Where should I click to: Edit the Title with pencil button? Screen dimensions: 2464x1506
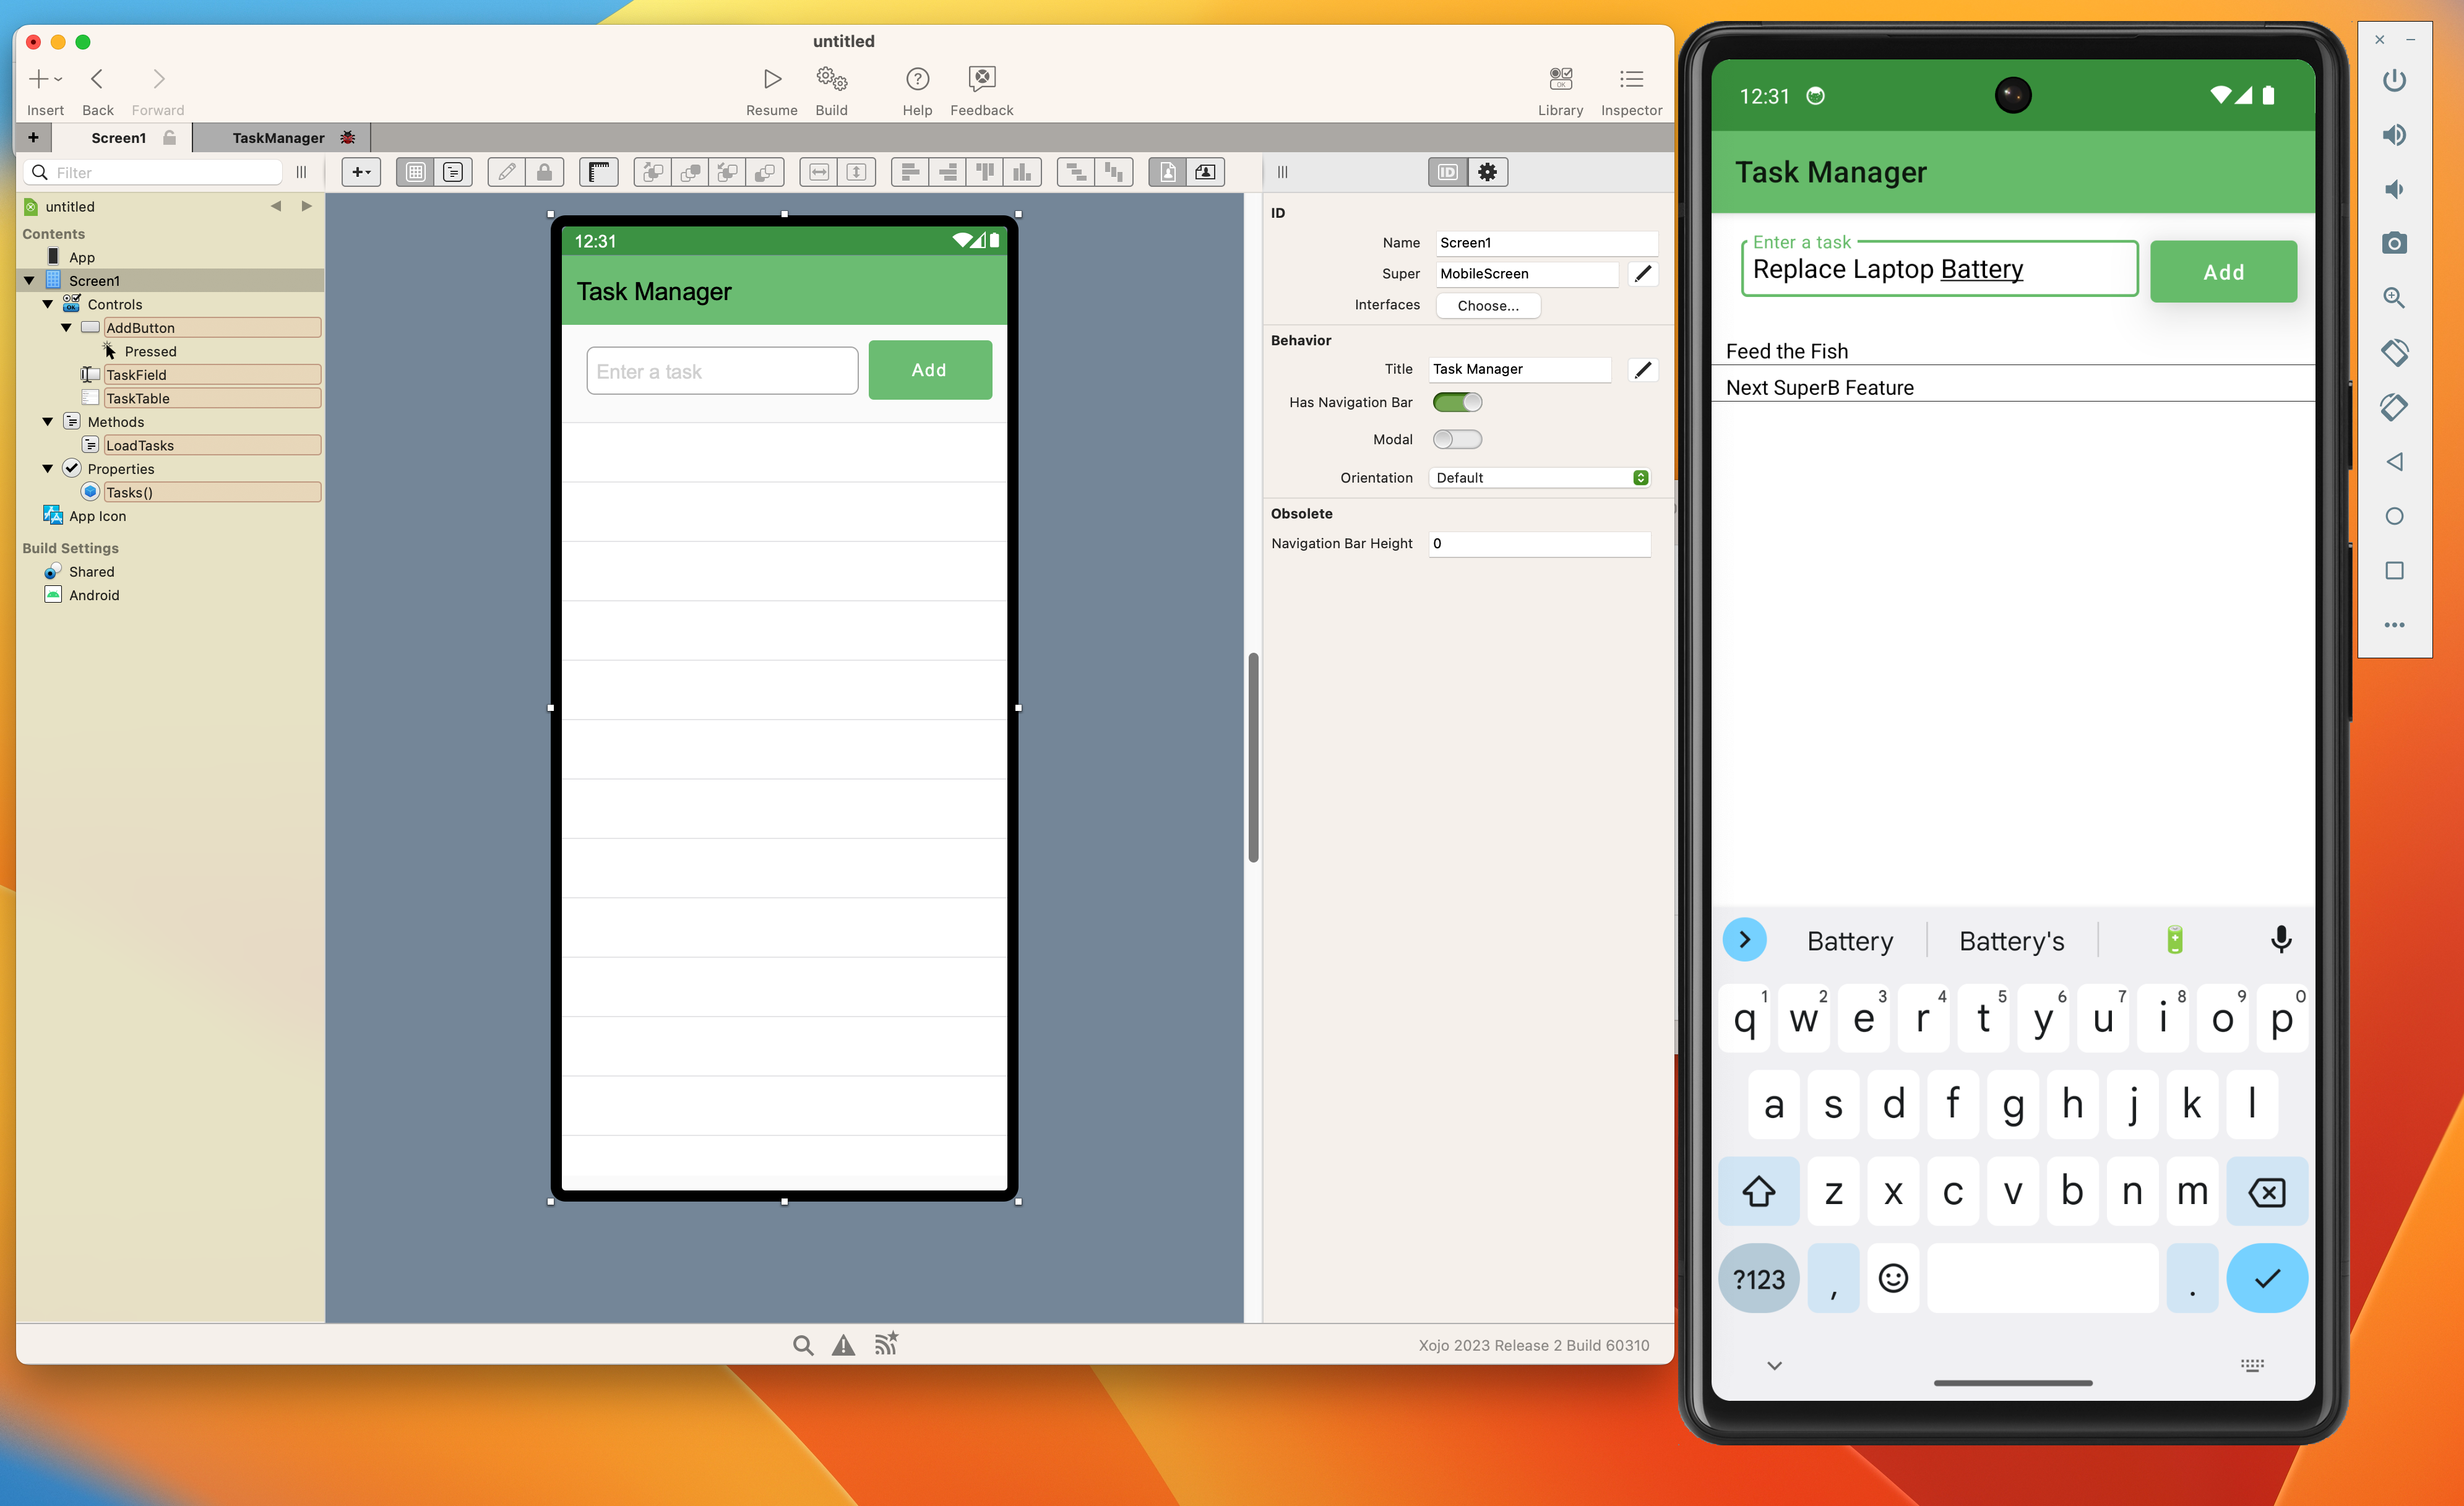[x=1643, y=370]
